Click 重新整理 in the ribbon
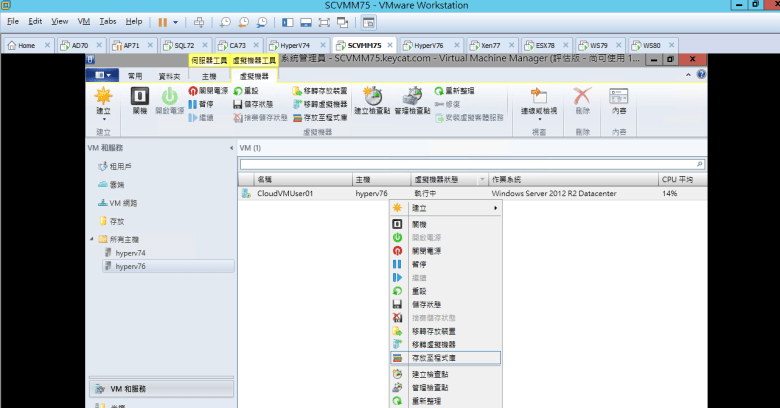This screenshot has height=408, width=780. click(x=457, y=90)
